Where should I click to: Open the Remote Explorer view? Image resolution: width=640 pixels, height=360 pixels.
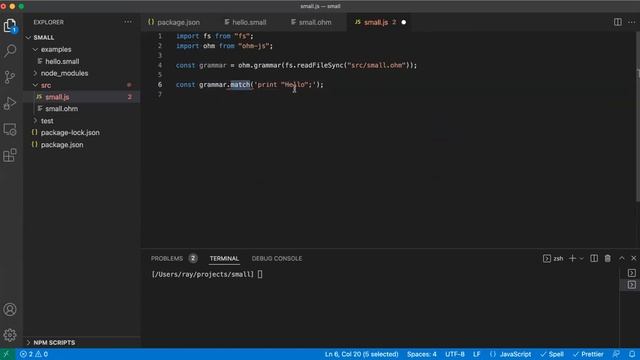(10, 129)
